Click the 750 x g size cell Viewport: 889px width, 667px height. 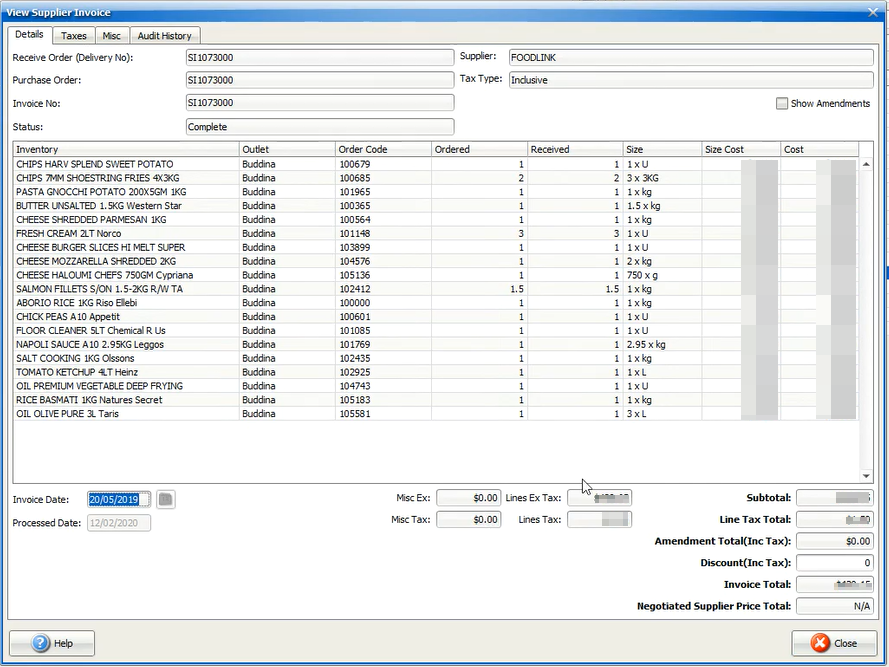pyautogui.click(x=662, y=275)
